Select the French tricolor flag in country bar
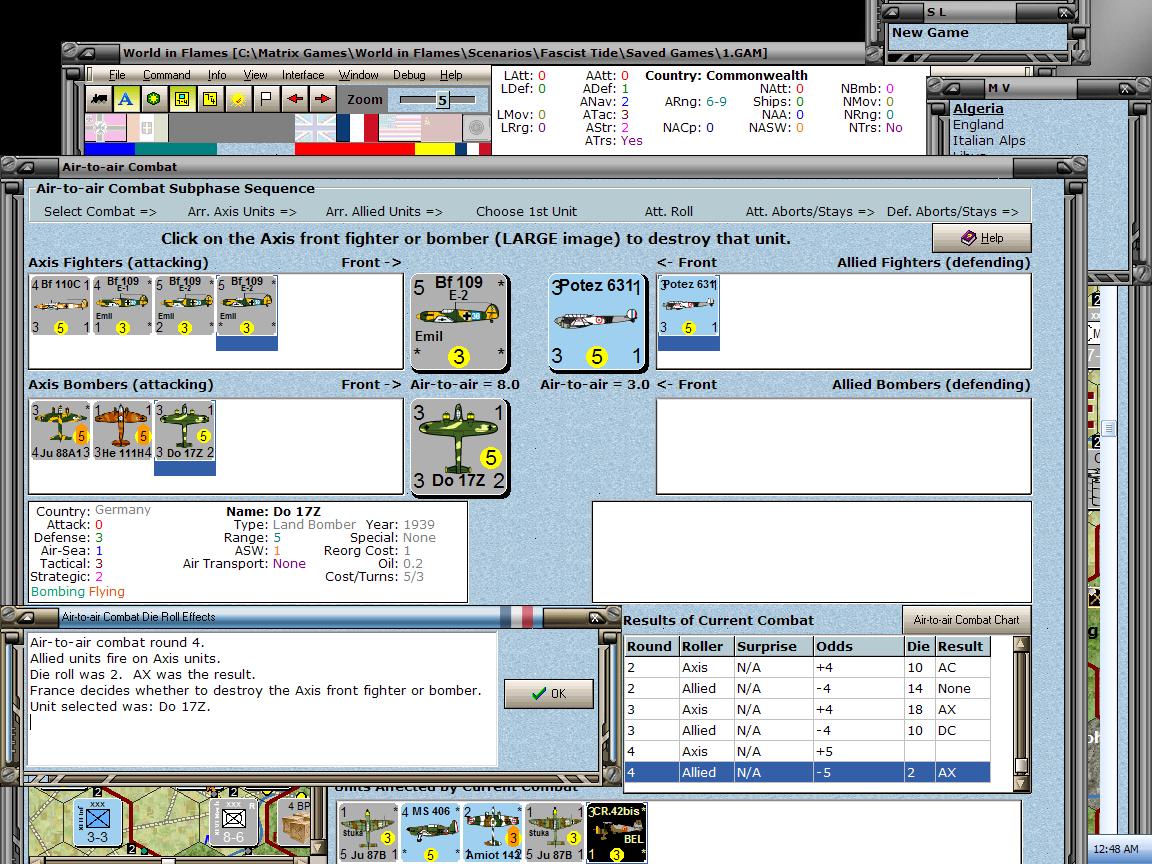This screenshot has height=864, width=1152. point(357,128)
